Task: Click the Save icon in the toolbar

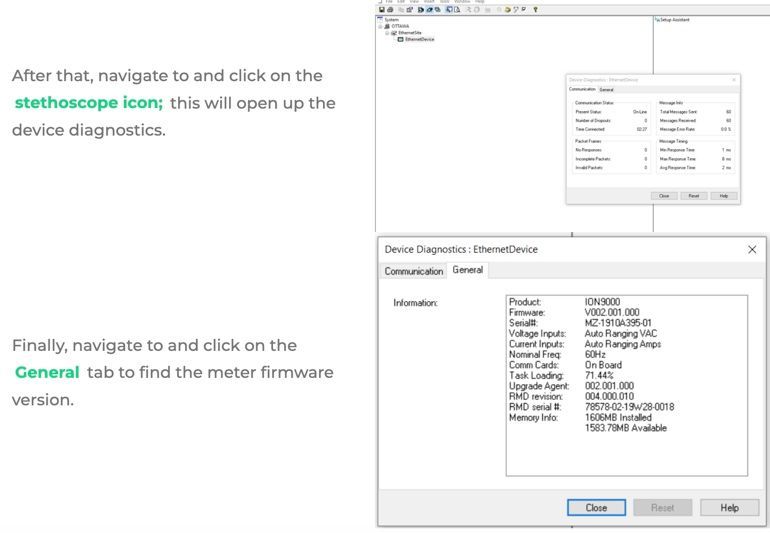Action: (x=379, y=10)
